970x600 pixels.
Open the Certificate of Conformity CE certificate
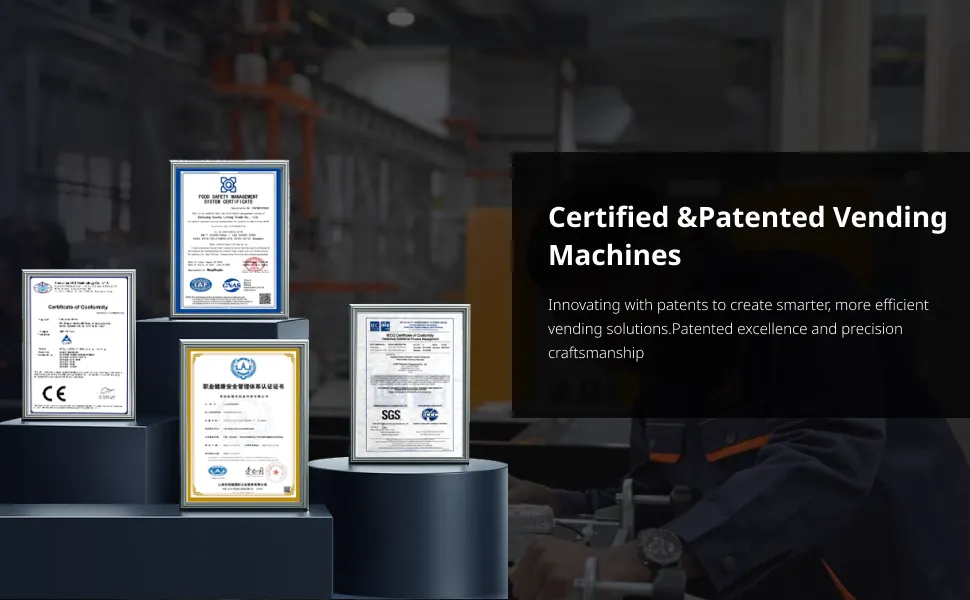pos(78,343)
